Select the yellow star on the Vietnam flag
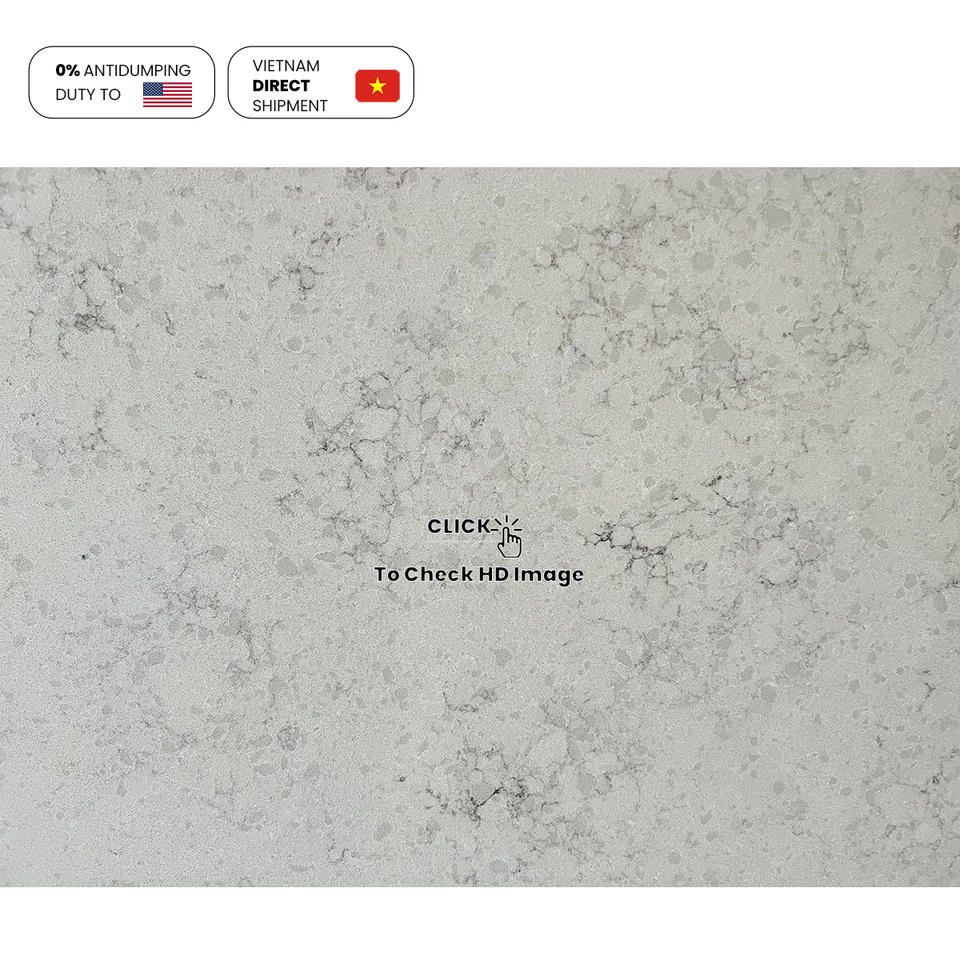The image size is (960, 960). [378, 86]
